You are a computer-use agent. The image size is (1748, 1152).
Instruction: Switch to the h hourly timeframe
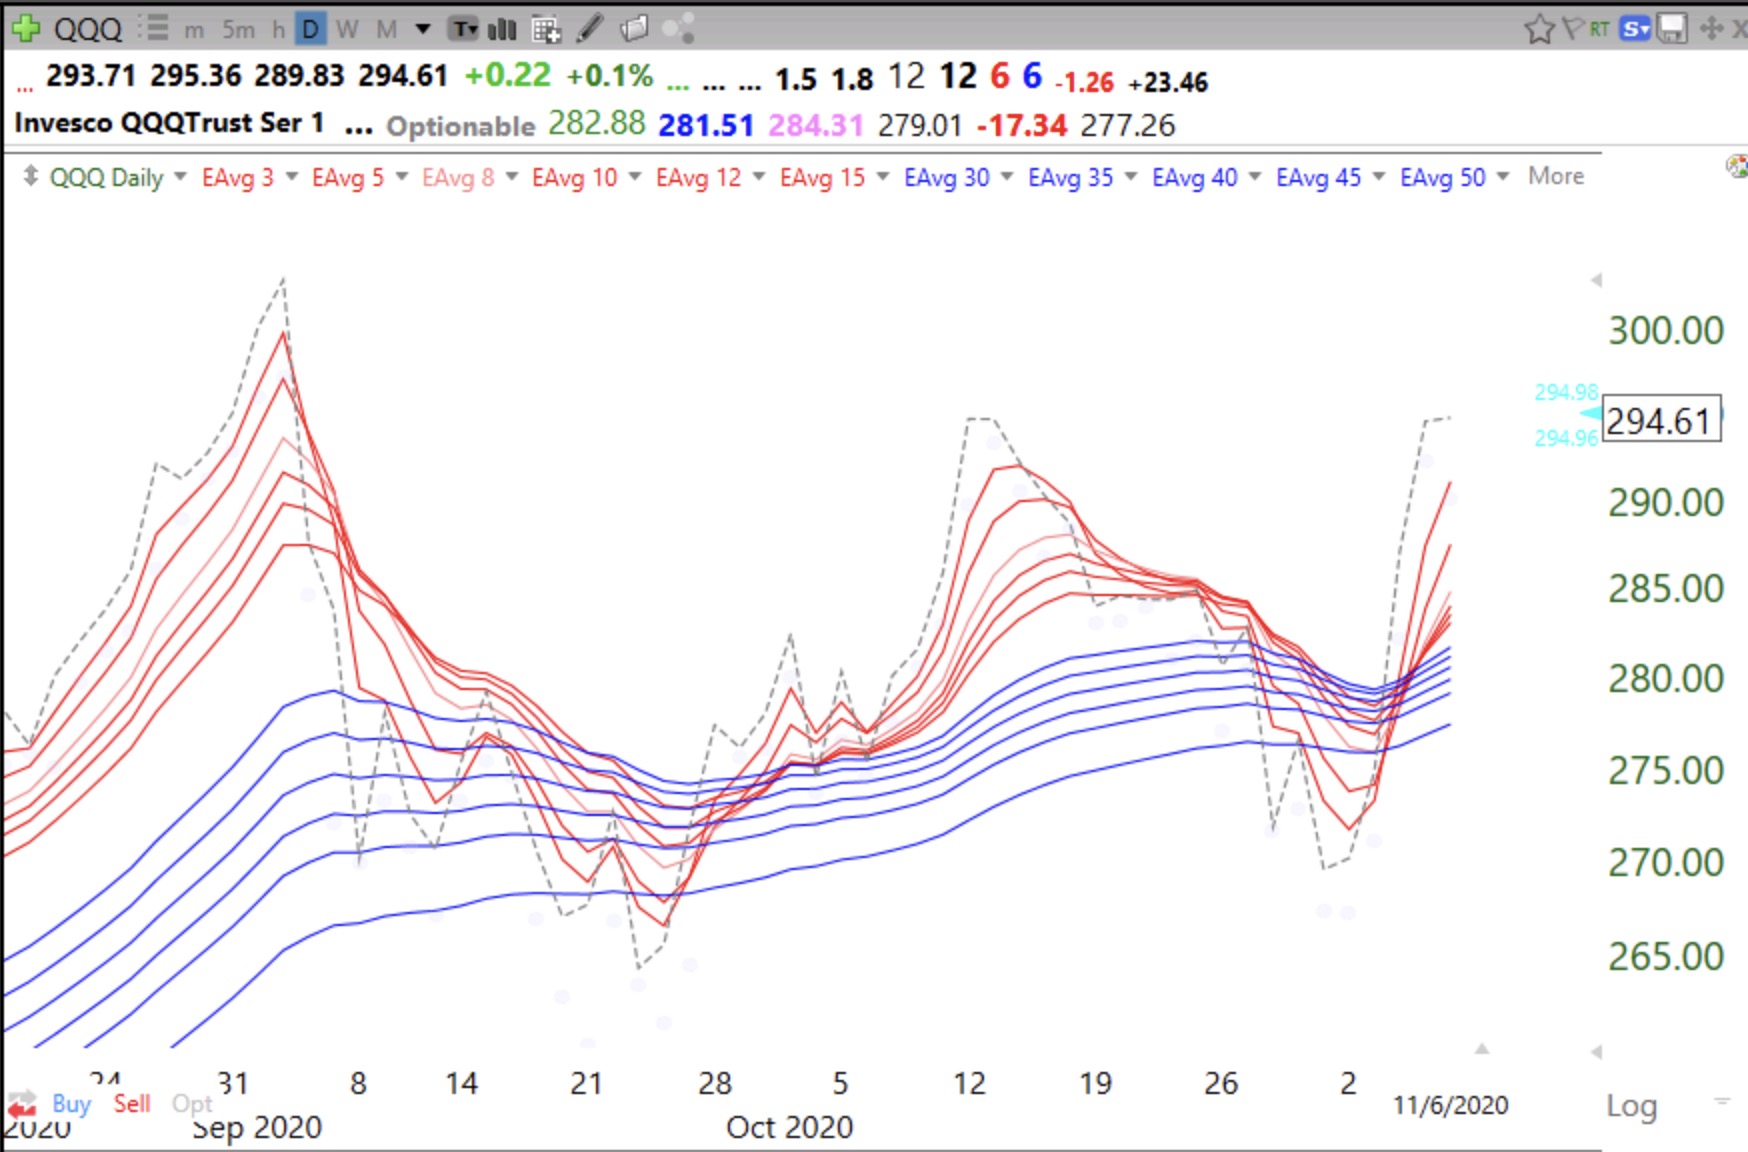pyautogui.click(x=278, y=29)
